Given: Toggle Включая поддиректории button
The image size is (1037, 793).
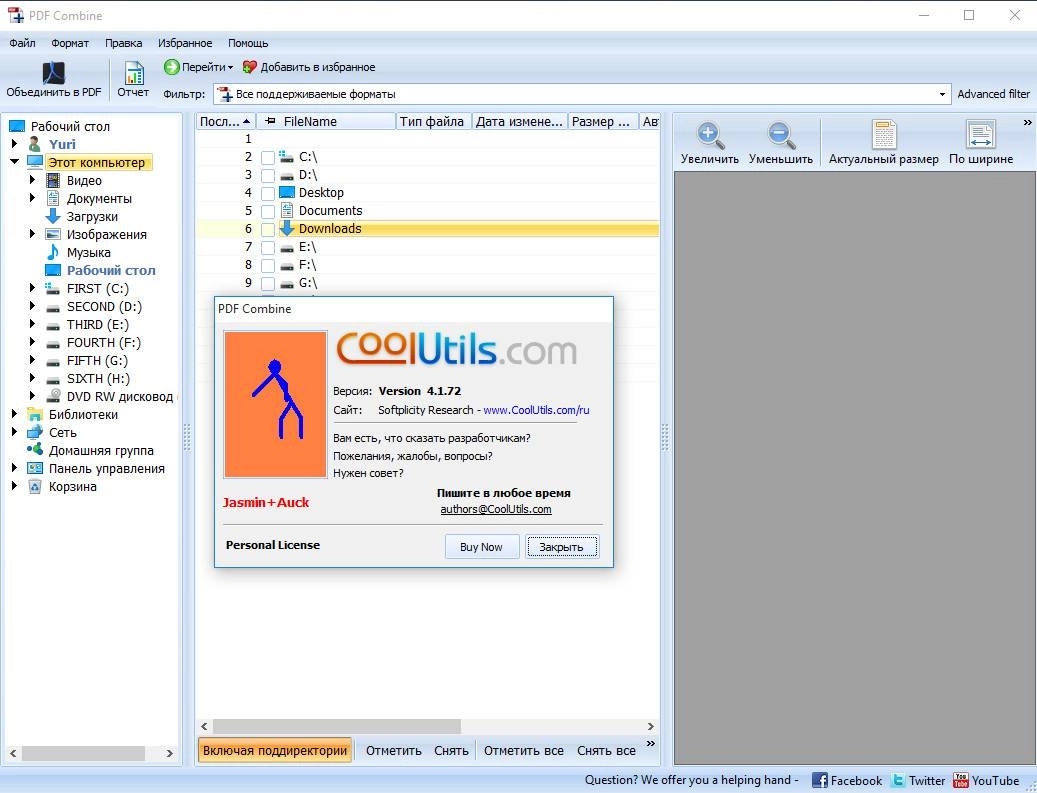Looking at the screenshot, I should (274, 751).
